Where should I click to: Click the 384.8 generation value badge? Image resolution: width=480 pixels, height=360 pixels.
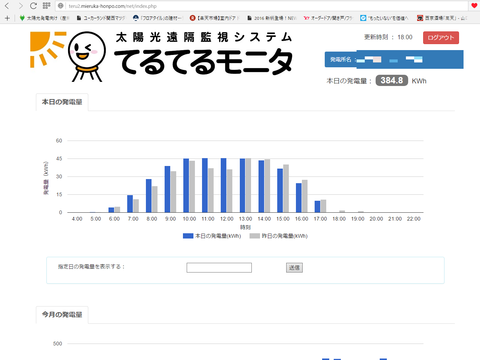coord(392,81)
